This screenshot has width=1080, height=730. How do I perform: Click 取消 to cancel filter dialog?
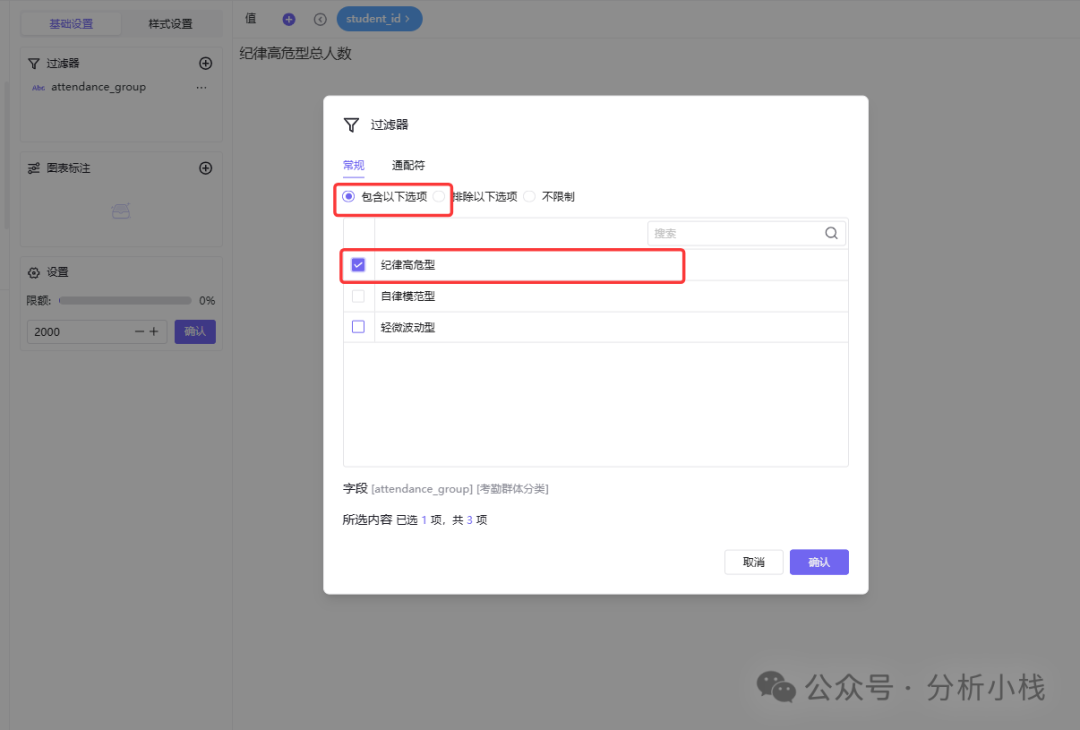(754, 563)
